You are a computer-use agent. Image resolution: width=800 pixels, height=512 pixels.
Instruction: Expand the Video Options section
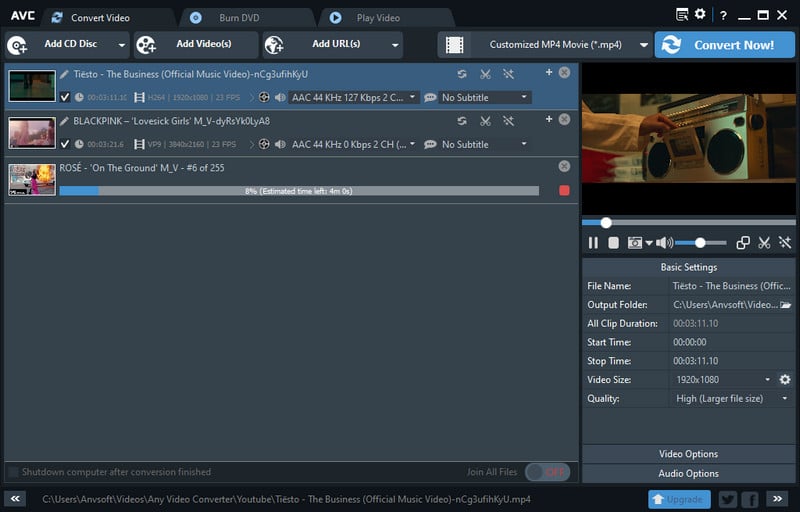[x=688, y=454]
